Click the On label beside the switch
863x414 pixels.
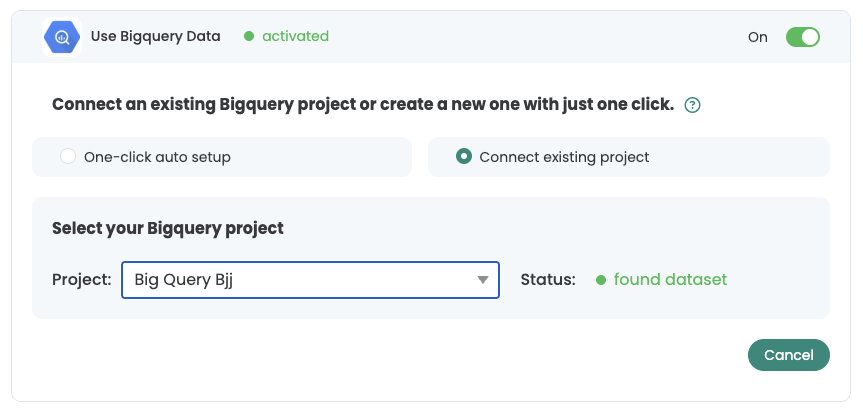[757, 37]
